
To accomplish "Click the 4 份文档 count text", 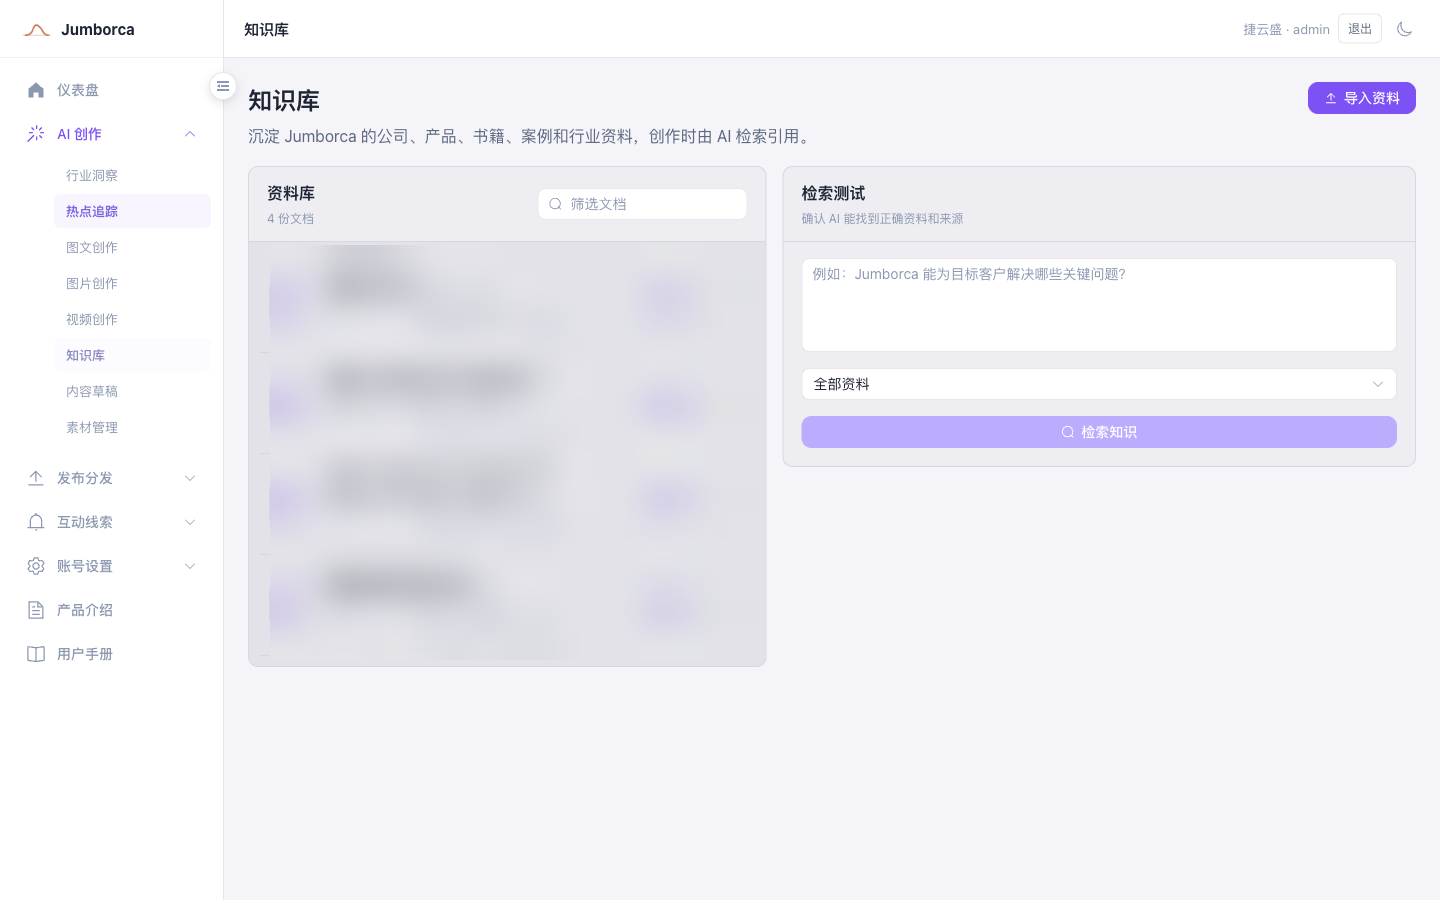I will (290, 218).
